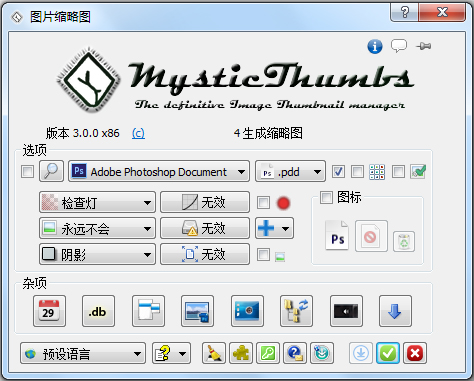Toggle the pushpin icon at top right
This screenshot has width=474, height=381.
[423, 46]
